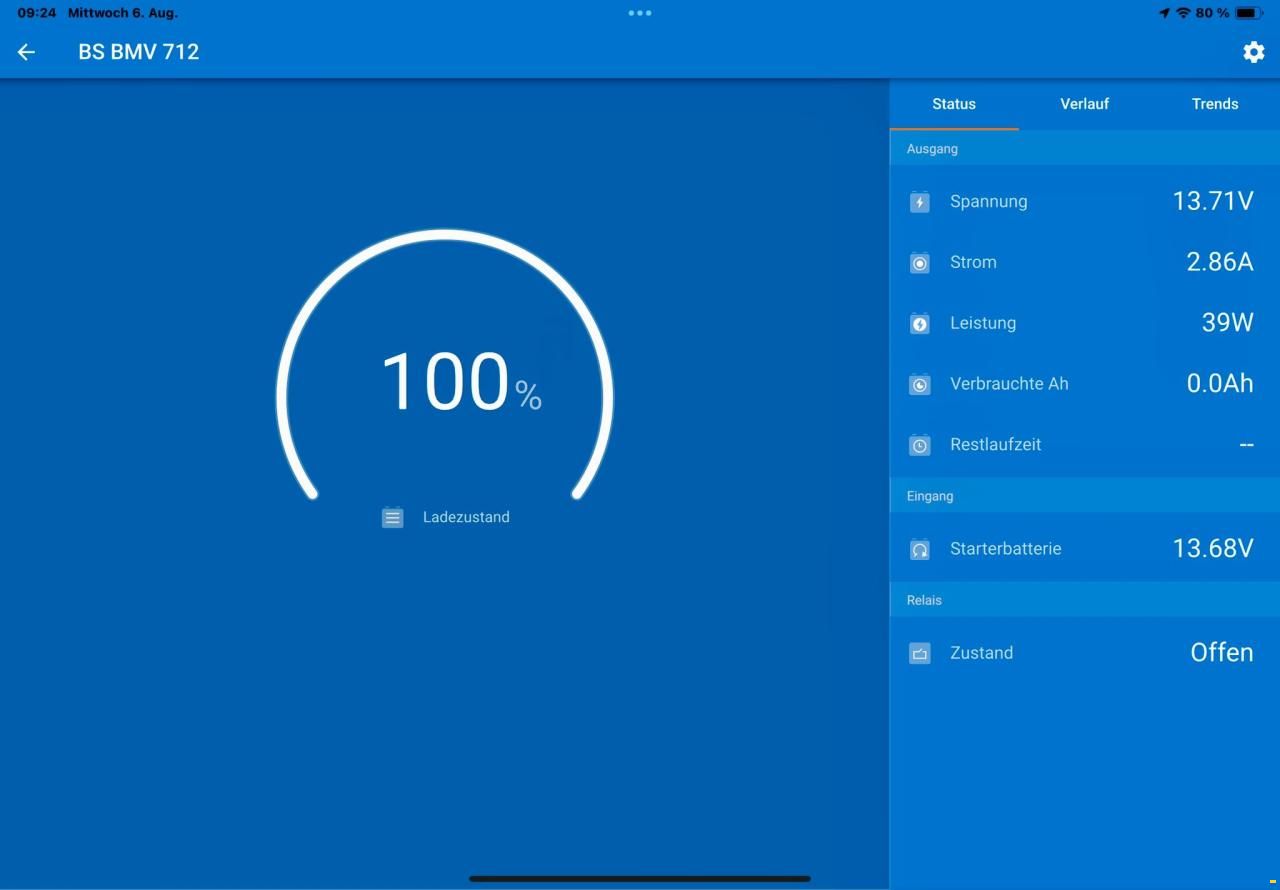This screenshot has width=1280, height=890.
Task: Select the Status tab
Action: [954, 104]
